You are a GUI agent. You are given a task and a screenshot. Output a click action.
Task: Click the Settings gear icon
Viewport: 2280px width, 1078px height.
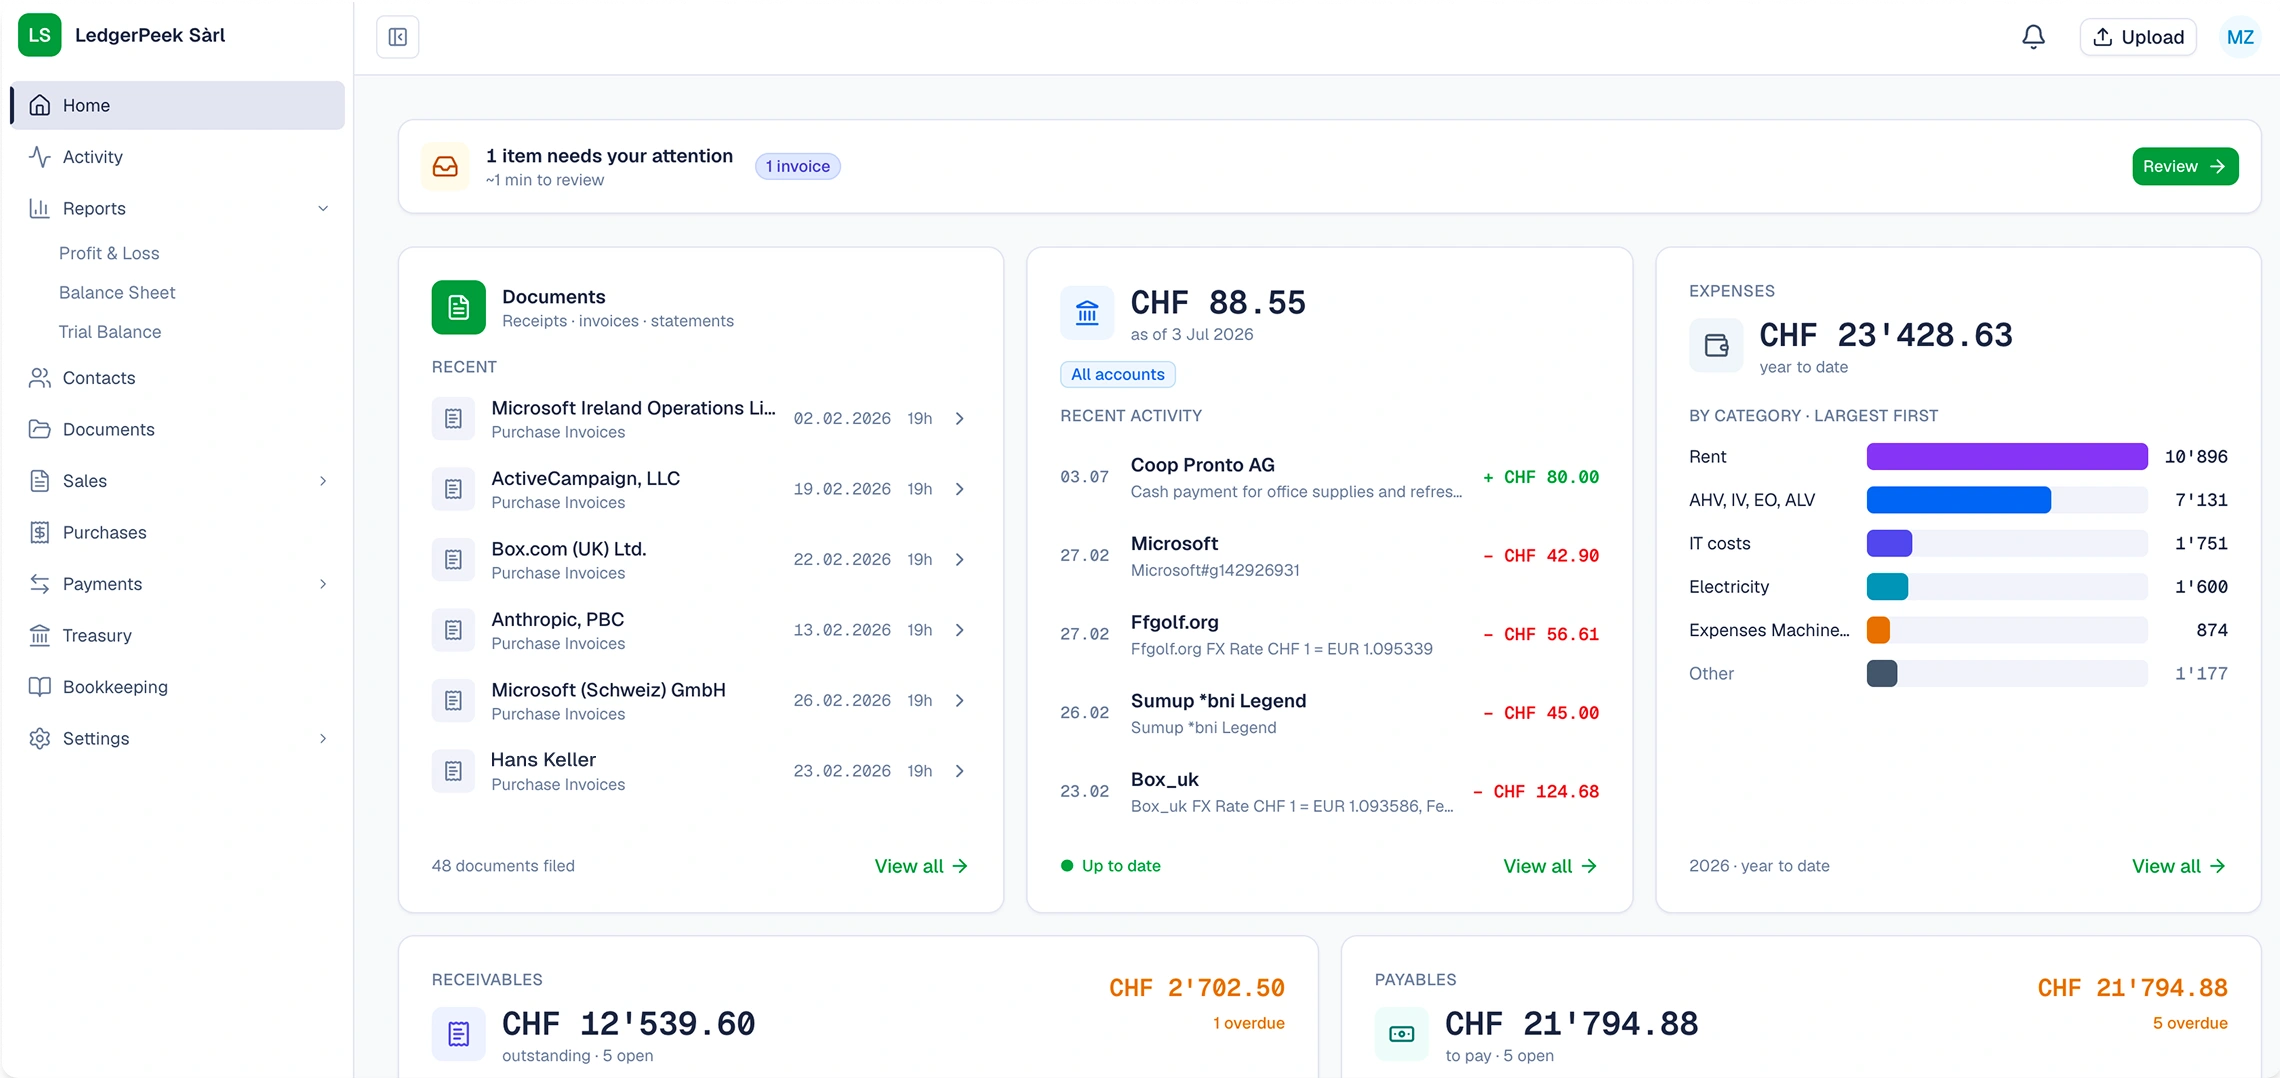point(40,738)
